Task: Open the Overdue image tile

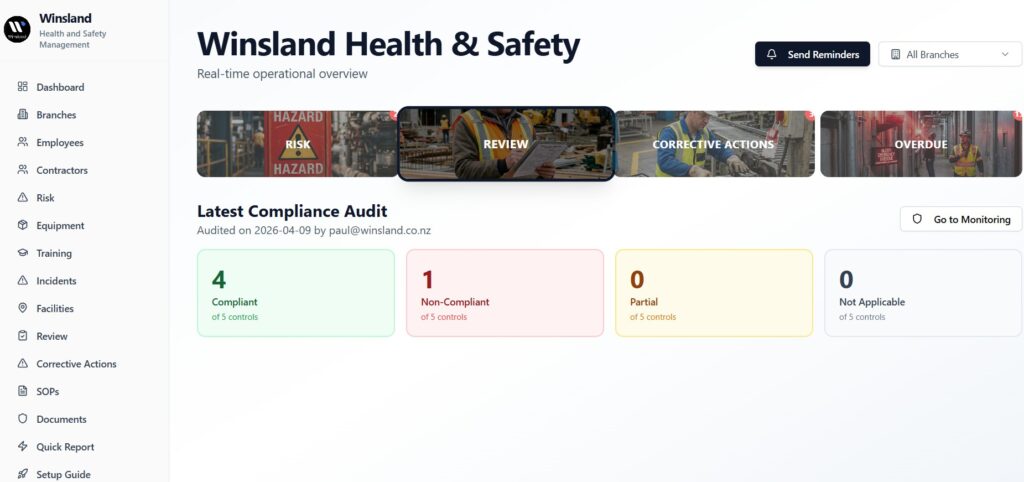Action: [920, 144]
